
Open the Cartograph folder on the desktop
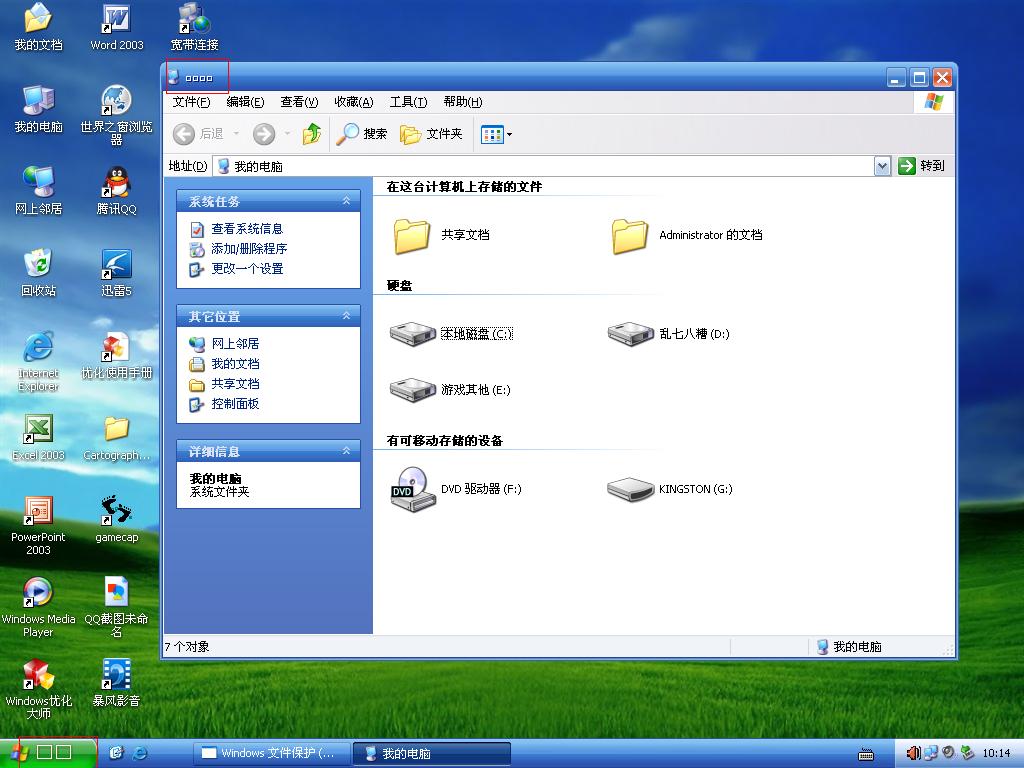(x=116, y=438)
